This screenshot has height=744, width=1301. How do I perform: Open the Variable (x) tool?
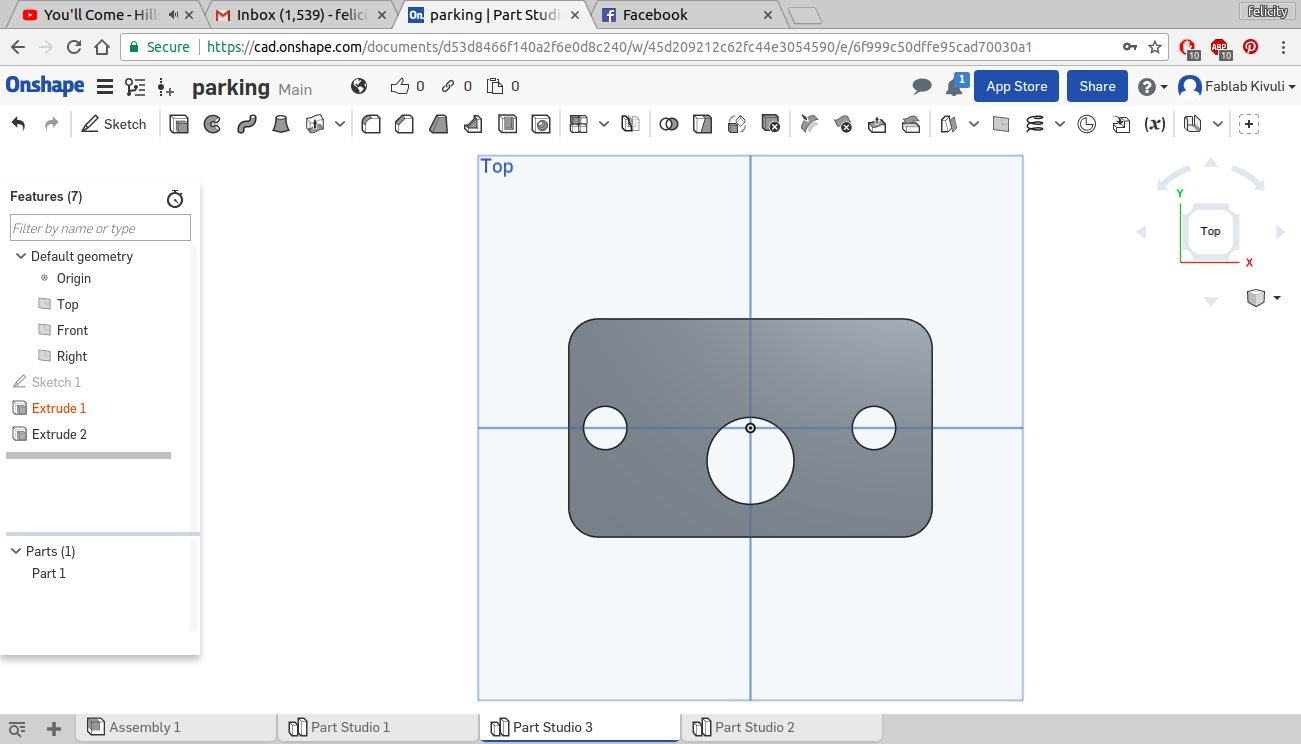coord(1154,124)
